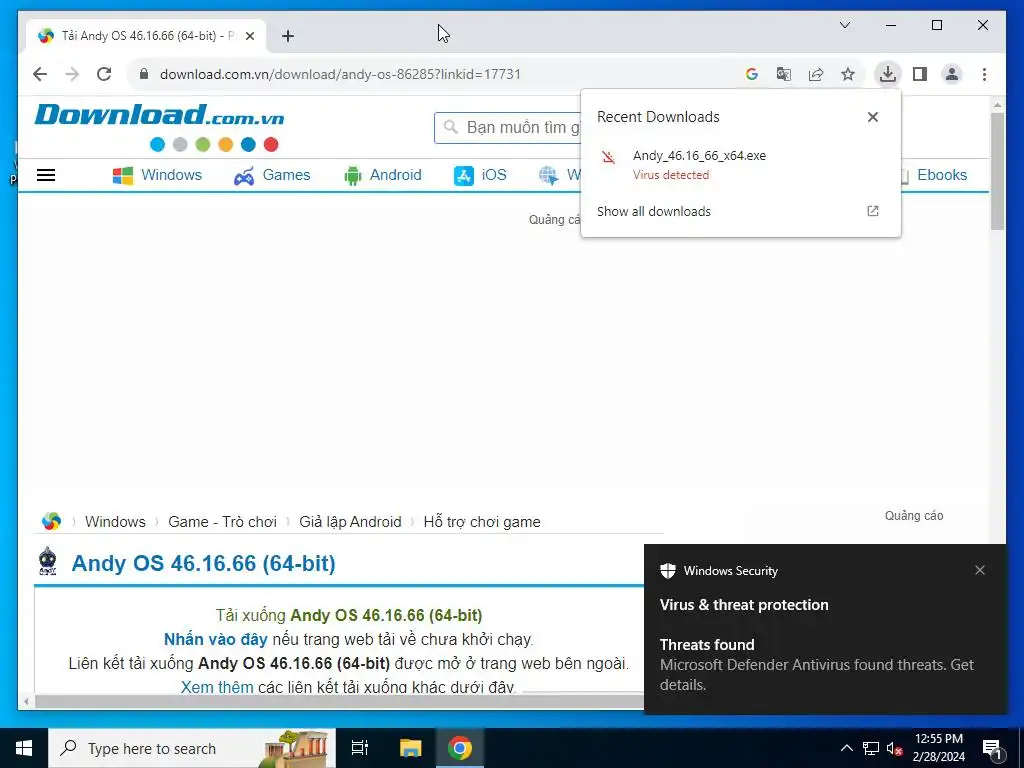Open the Chrome profile avatar

[952, 74]
